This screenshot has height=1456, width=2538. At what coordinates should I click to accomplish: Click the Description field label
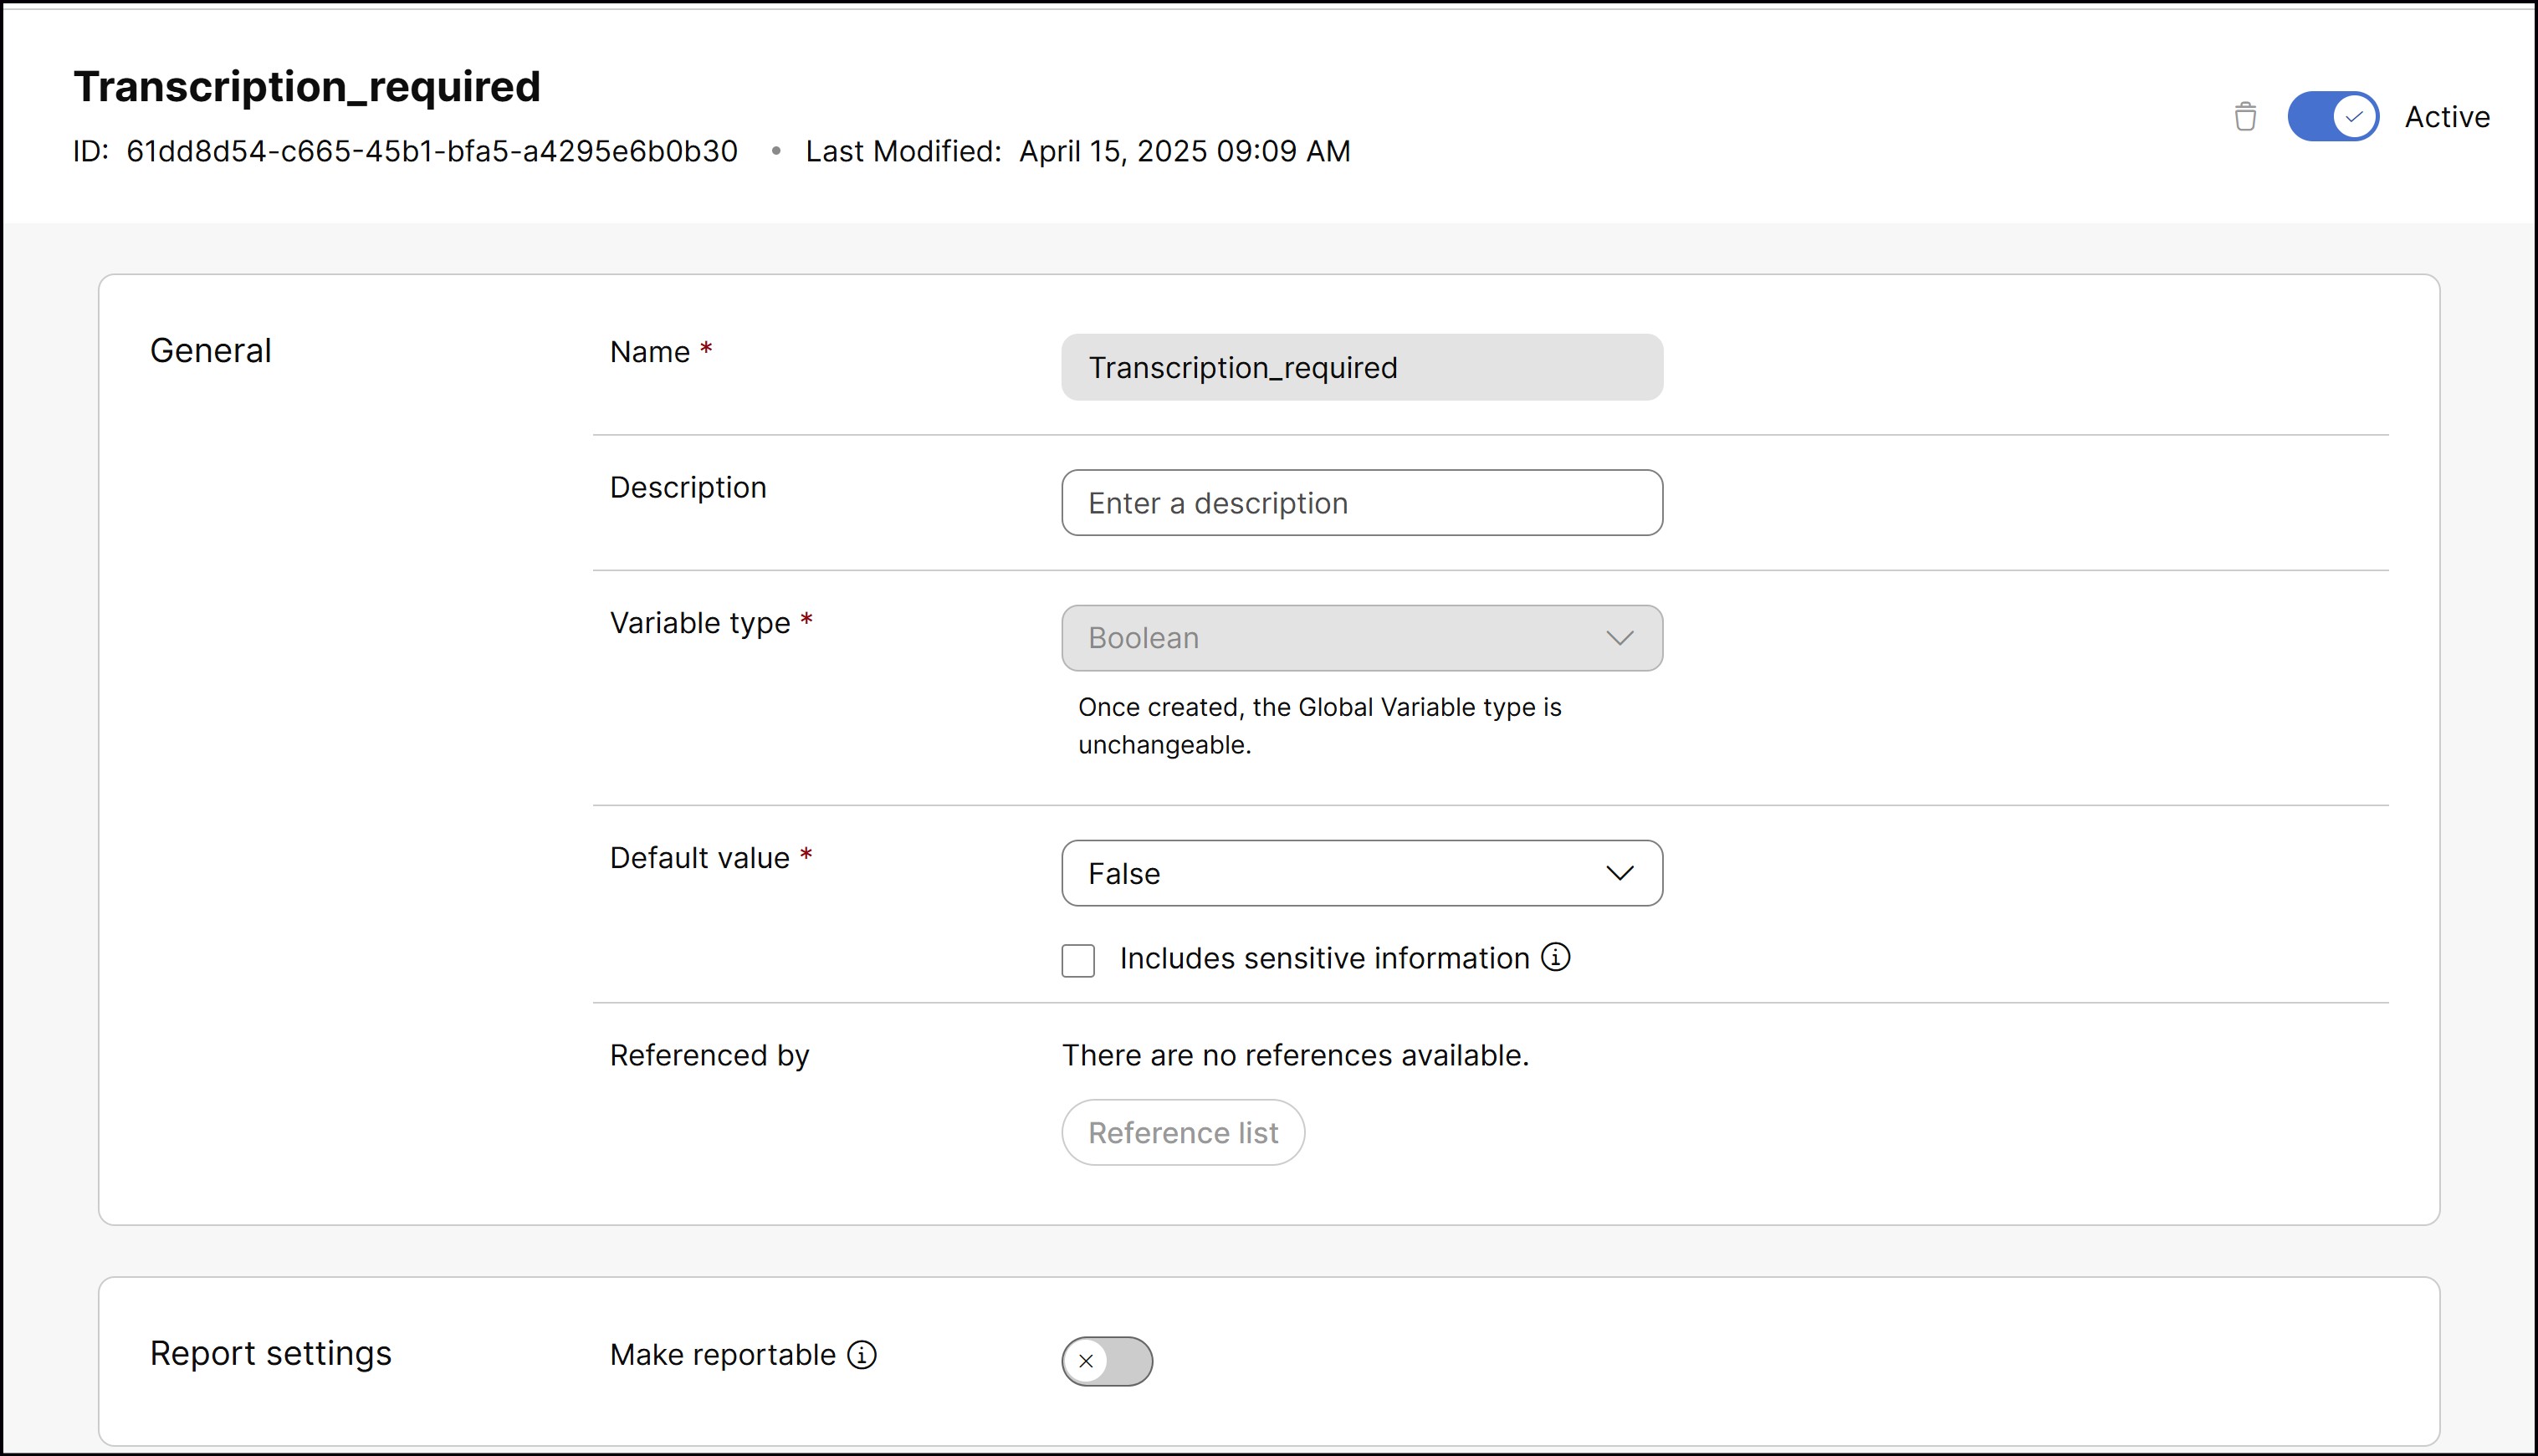click(688, 488)
